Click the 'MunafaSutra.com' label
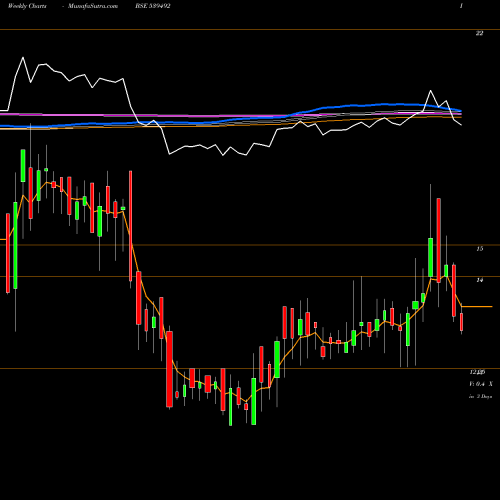The width and height of the screenshot is (500, 500). pyautogui.click(x=93, y=6)
